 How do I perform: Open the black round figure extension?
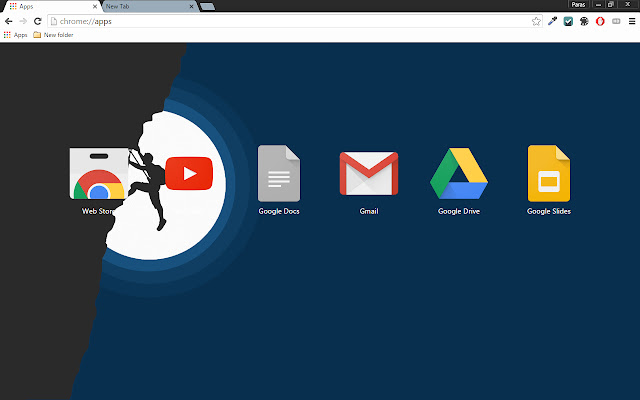pos(584,21)
